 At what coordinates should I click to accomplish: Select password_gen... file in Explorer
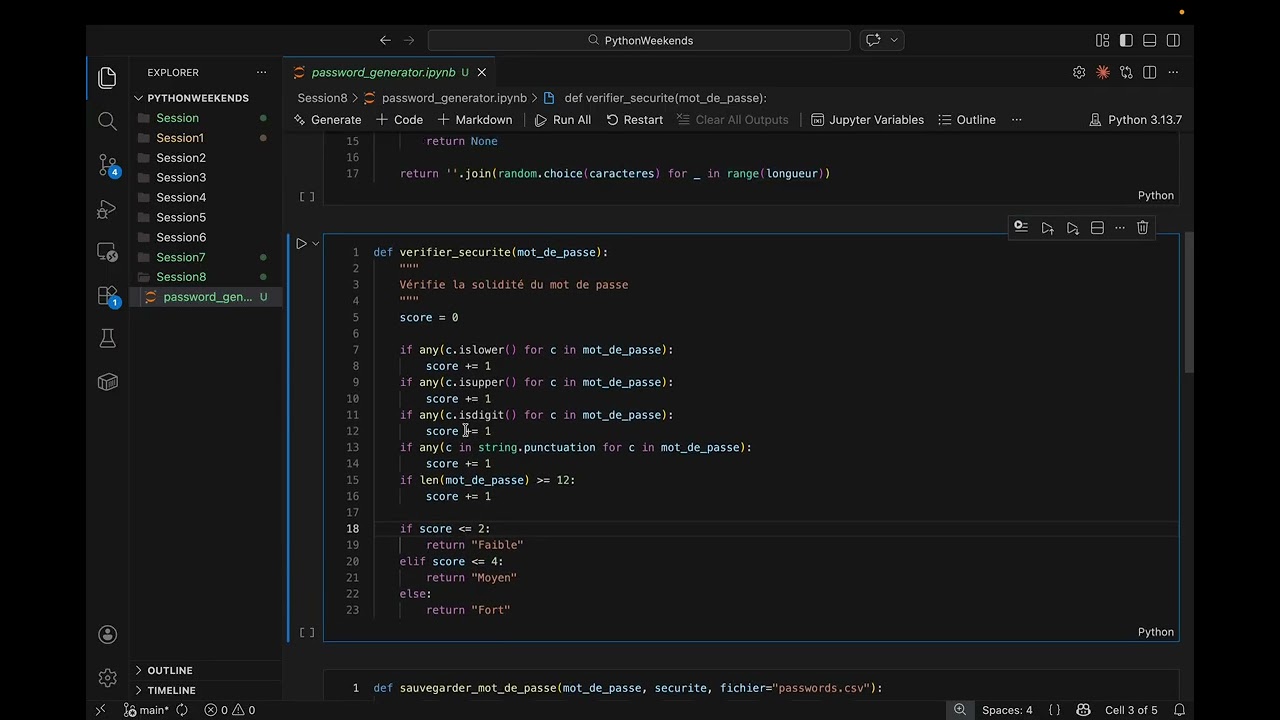tap(208, 297)
